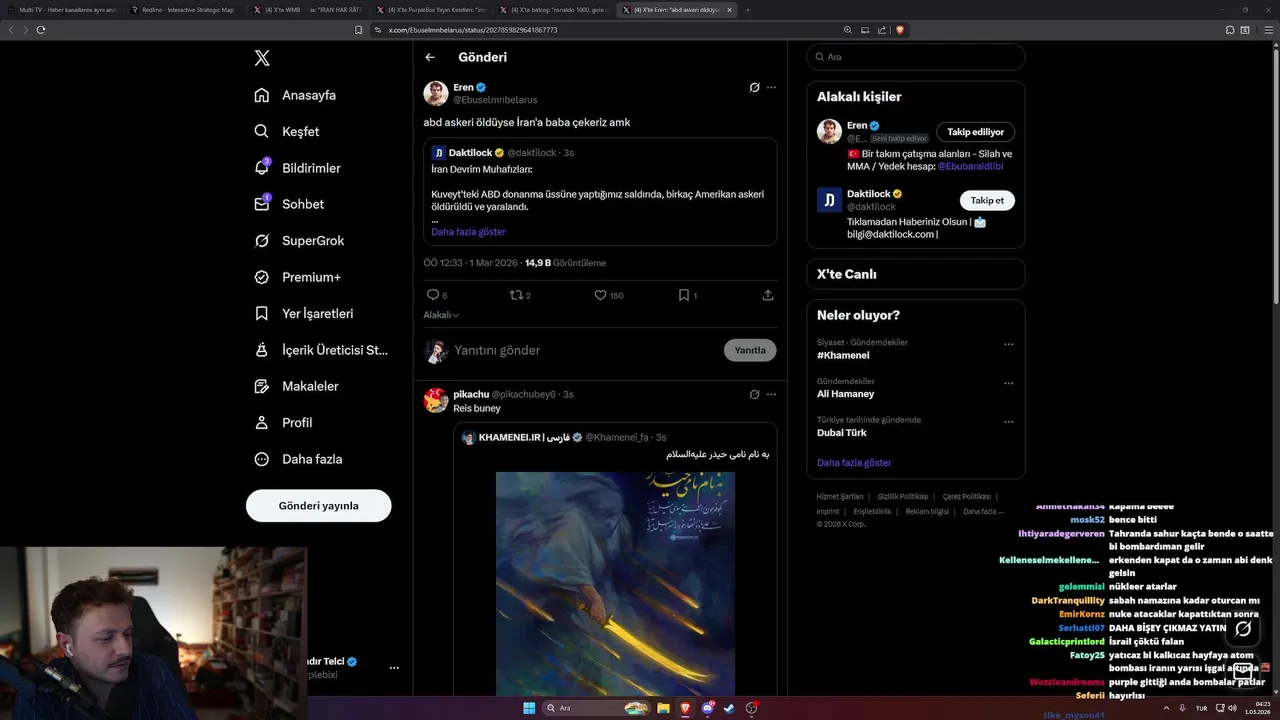Follow Daktilock with Takip et

pos(987,200)
